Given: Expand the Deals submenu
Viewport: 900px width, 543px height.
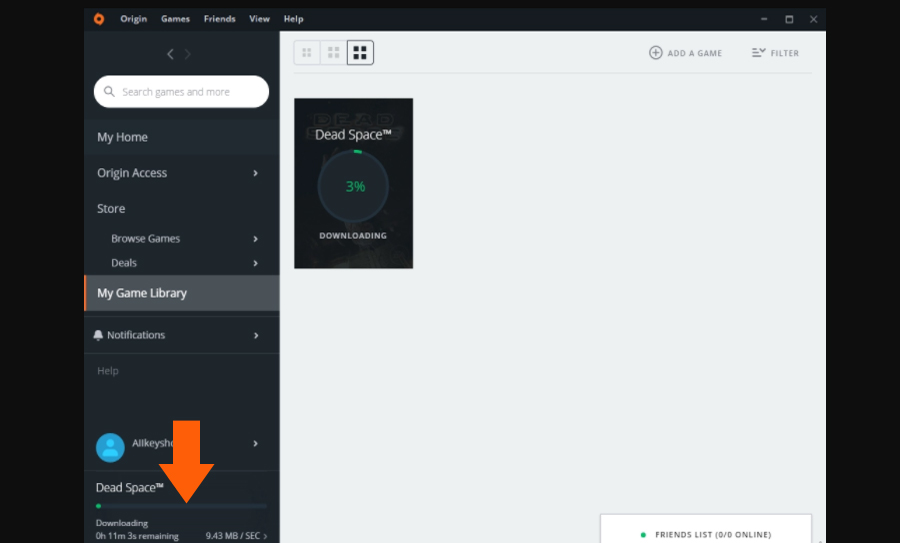Looking at the screenshot, I should 256,263.
